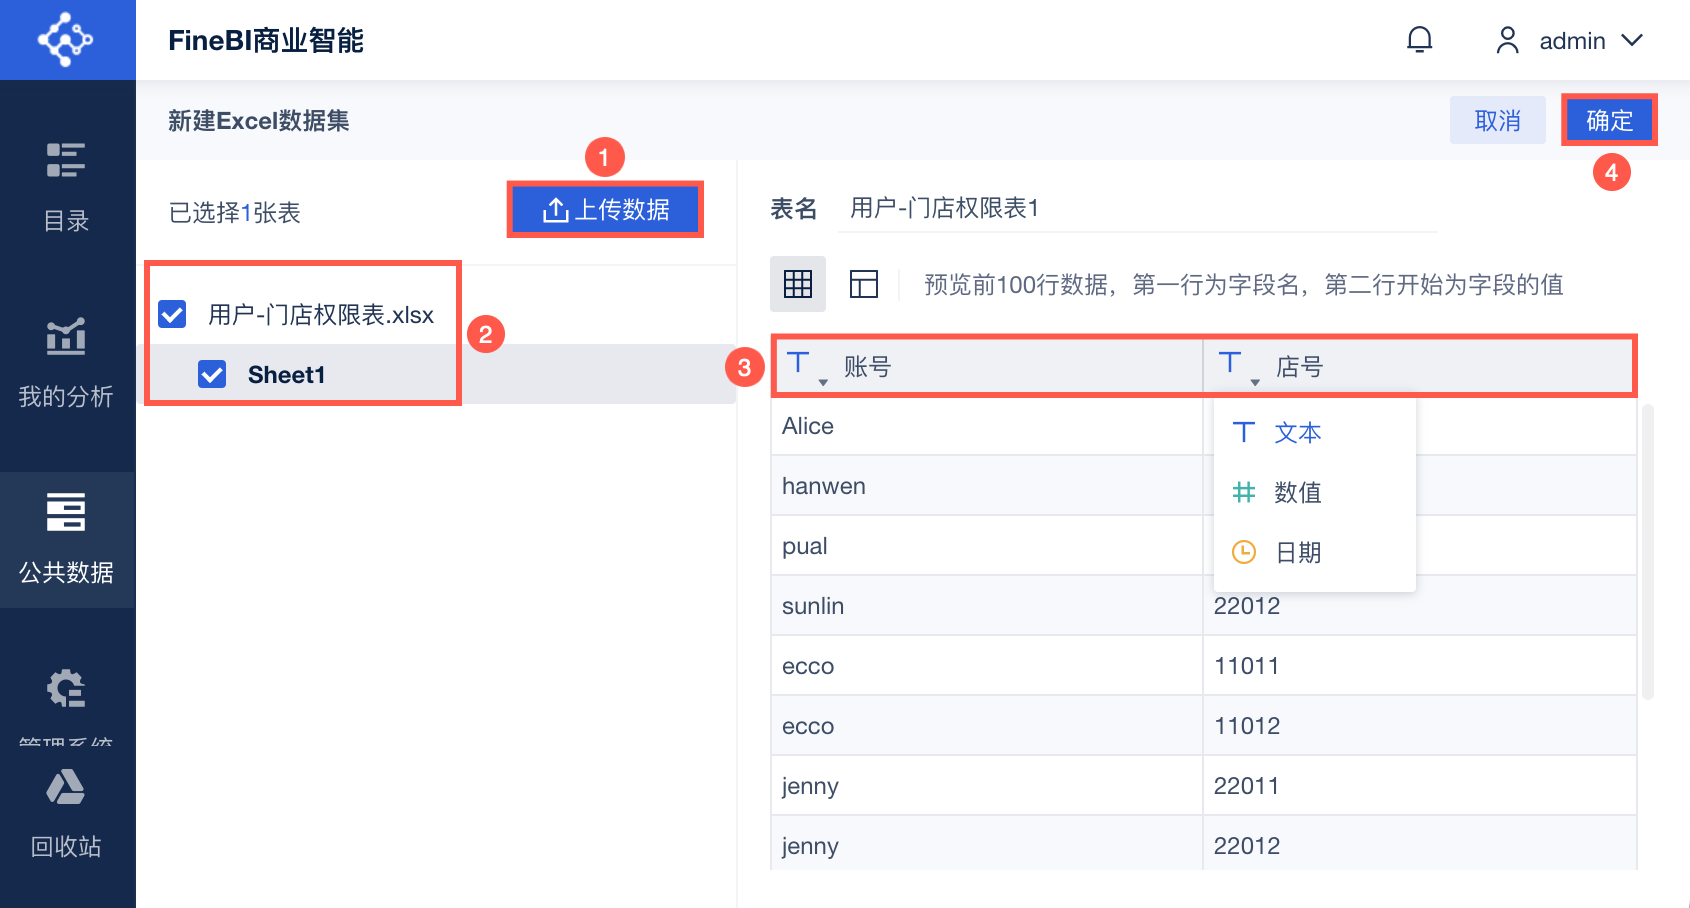Uncheck the 用户-门店权限表.xlsx file checkbox
Image resolution: width=1690 pixels, height=908 pixels.
[172, 314]
